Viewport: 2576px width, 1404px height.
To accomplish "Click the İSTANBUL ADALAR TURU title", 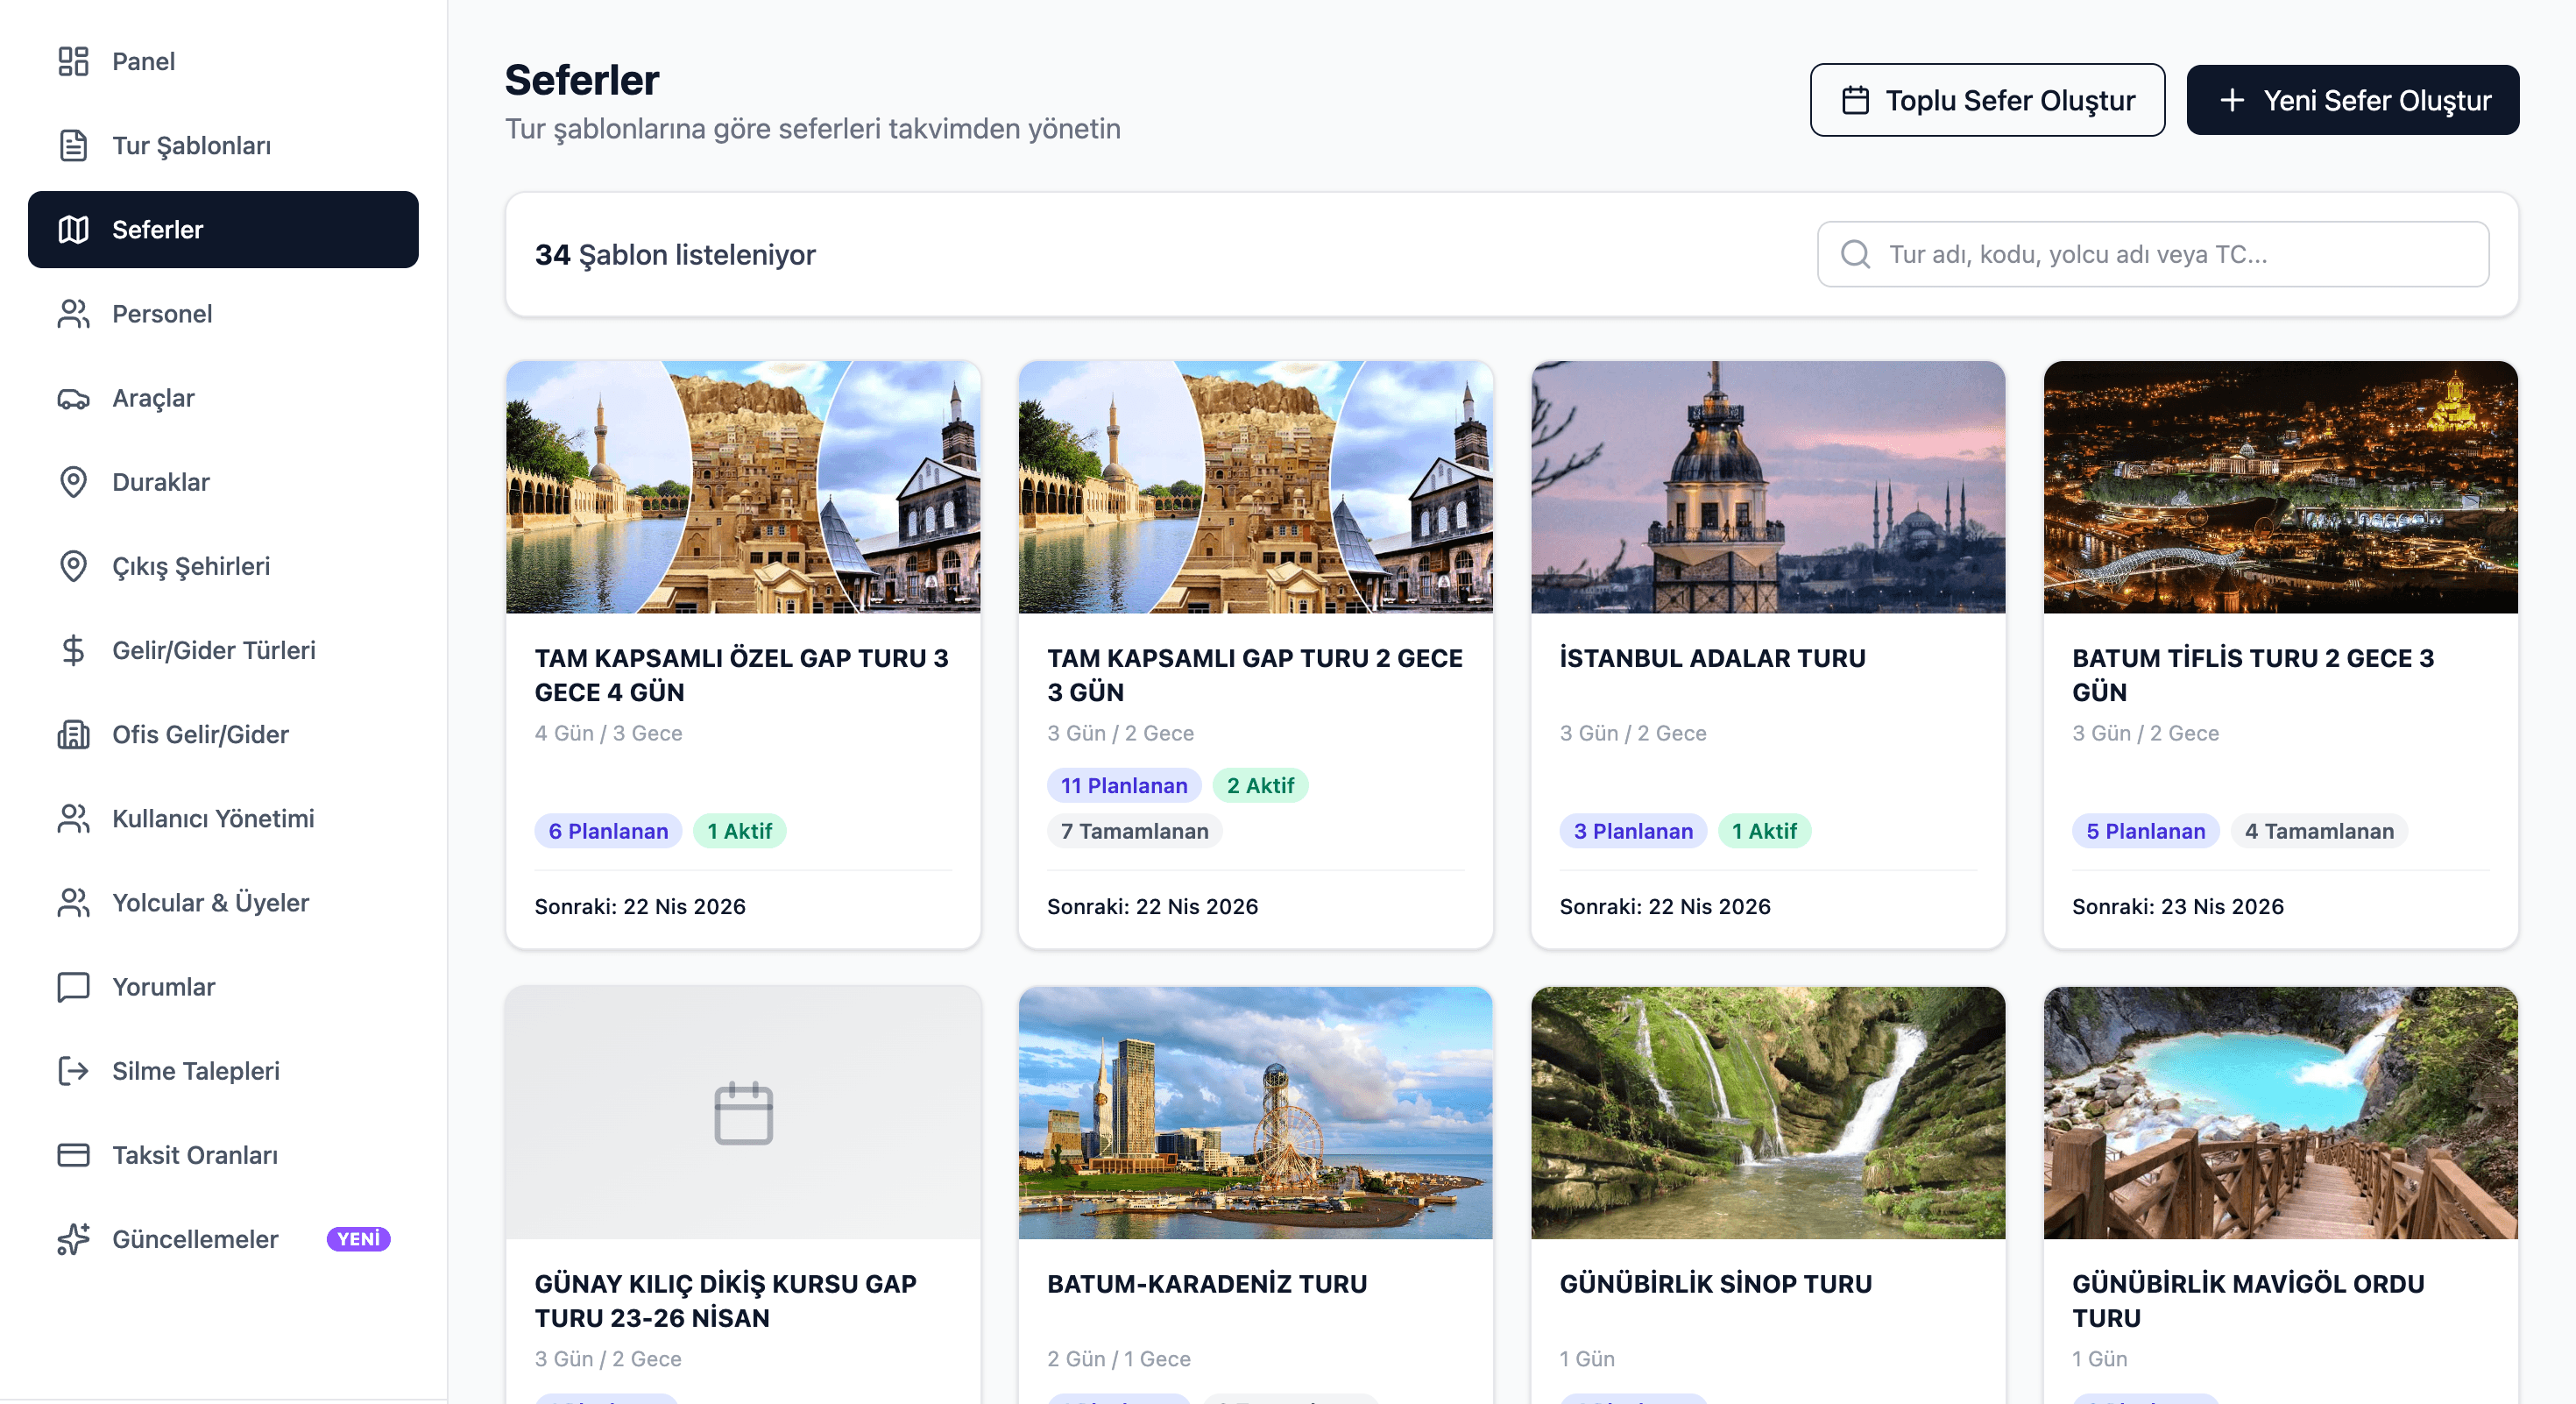I will pyautogui.click(x=1712, y=658).
